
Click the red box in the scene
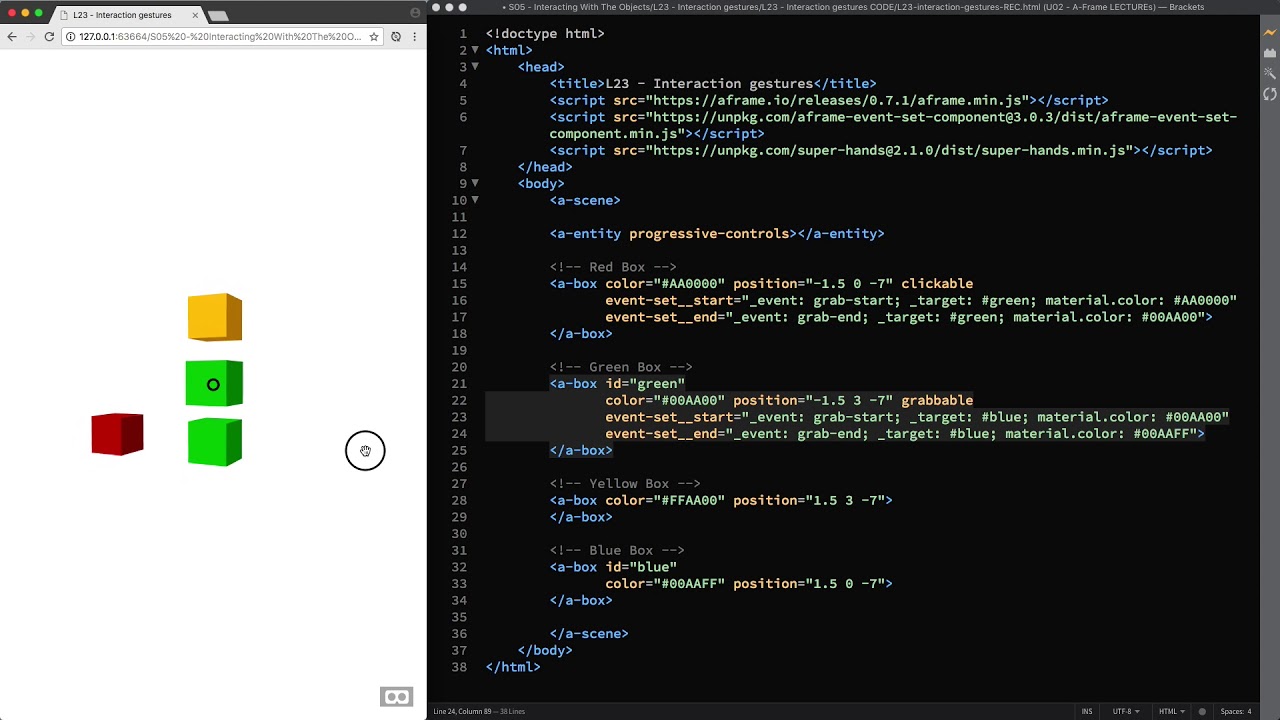coord(117,434)
